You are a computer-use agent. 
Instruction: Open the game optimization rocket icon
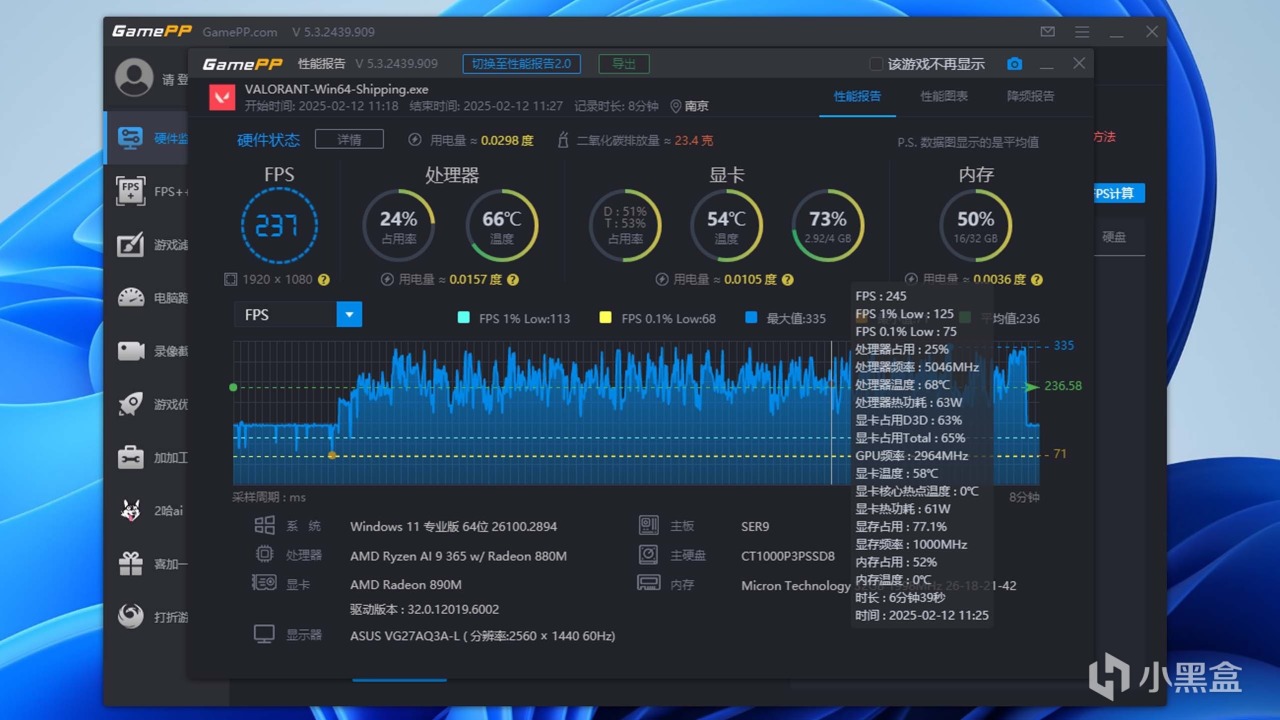[x=130, y=404]
